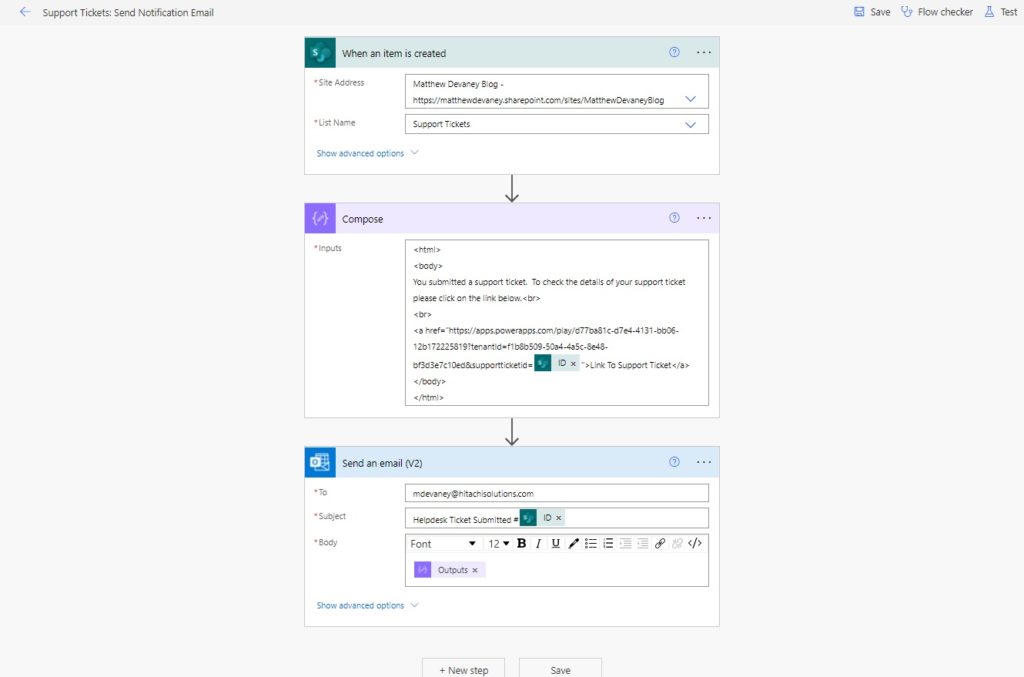Click the bottom Save button
Screen dimensions: 1024x677
coord(560,668)
